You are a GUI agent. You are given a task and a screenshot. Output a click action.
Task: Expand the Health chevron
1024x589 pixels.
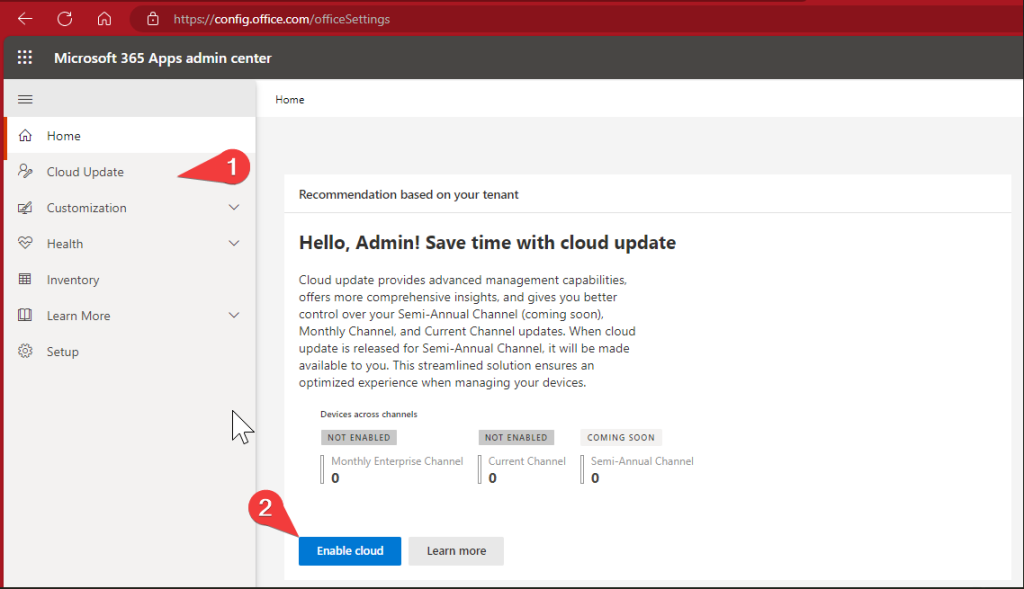234,243
